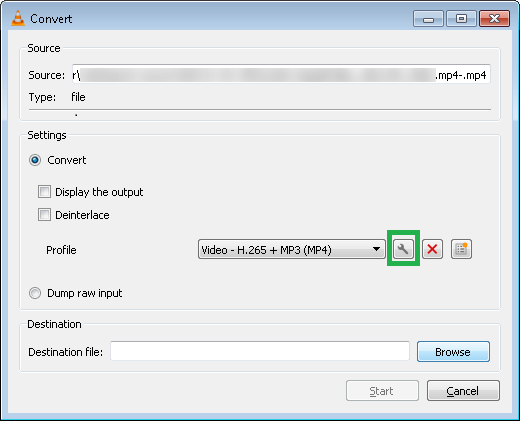
Task: Click the VLC cone icon in title bar
Action: [x=18, y=18]
